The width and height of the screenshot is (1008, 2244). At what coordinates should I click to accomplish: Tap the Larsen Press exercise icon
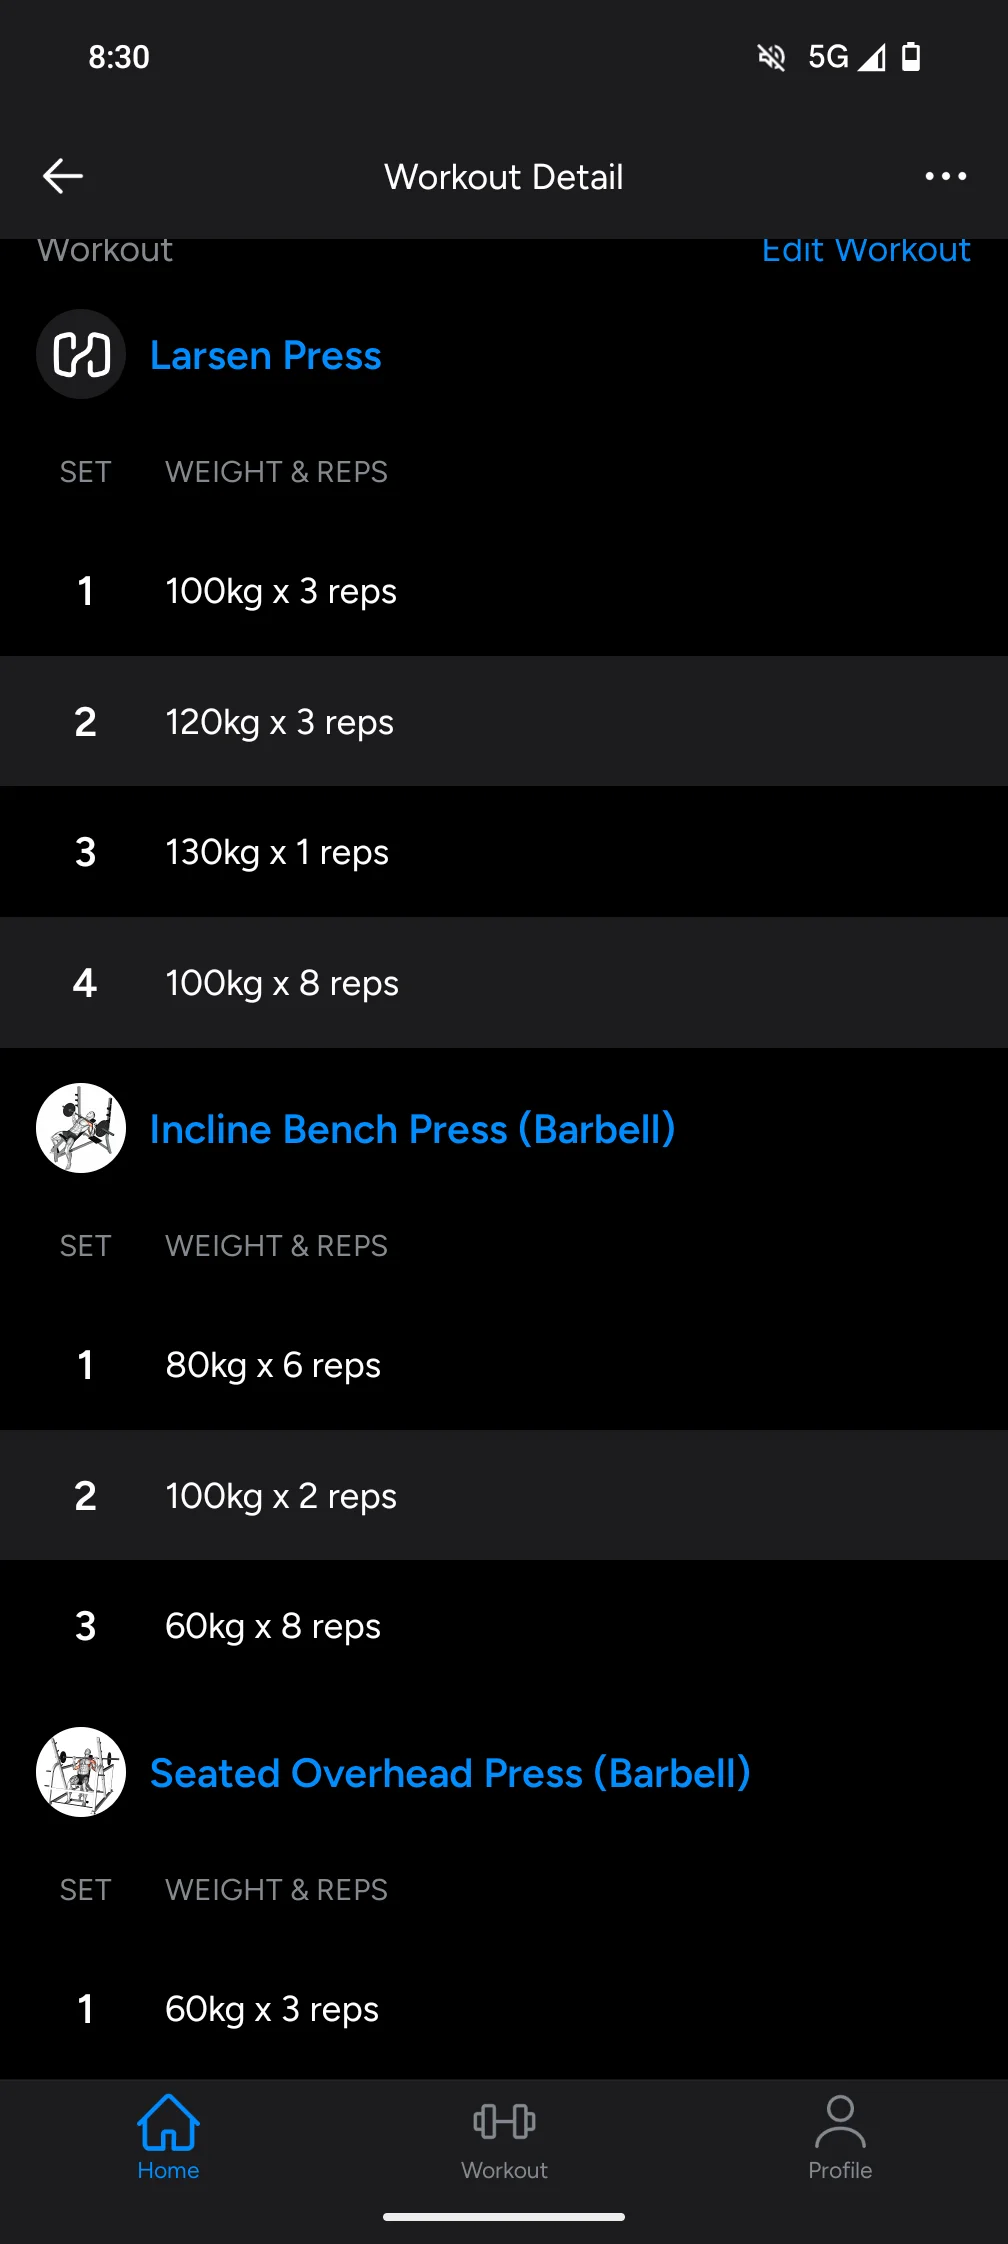tap(81, 355)
